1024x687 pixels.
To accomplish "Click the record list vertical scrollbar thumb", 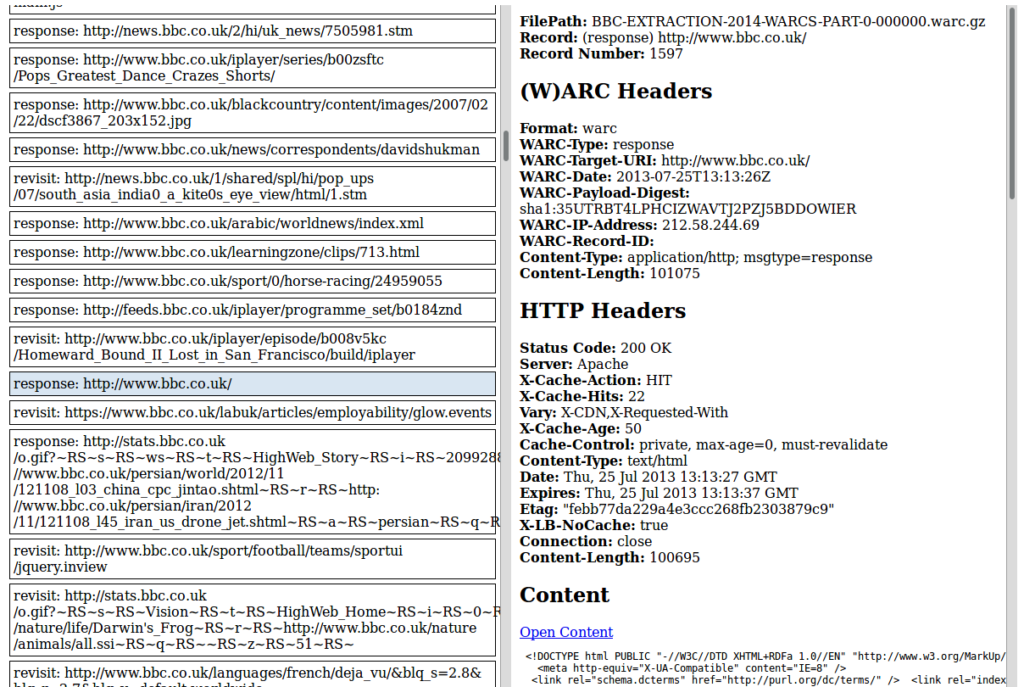I will tap(505, 146).
